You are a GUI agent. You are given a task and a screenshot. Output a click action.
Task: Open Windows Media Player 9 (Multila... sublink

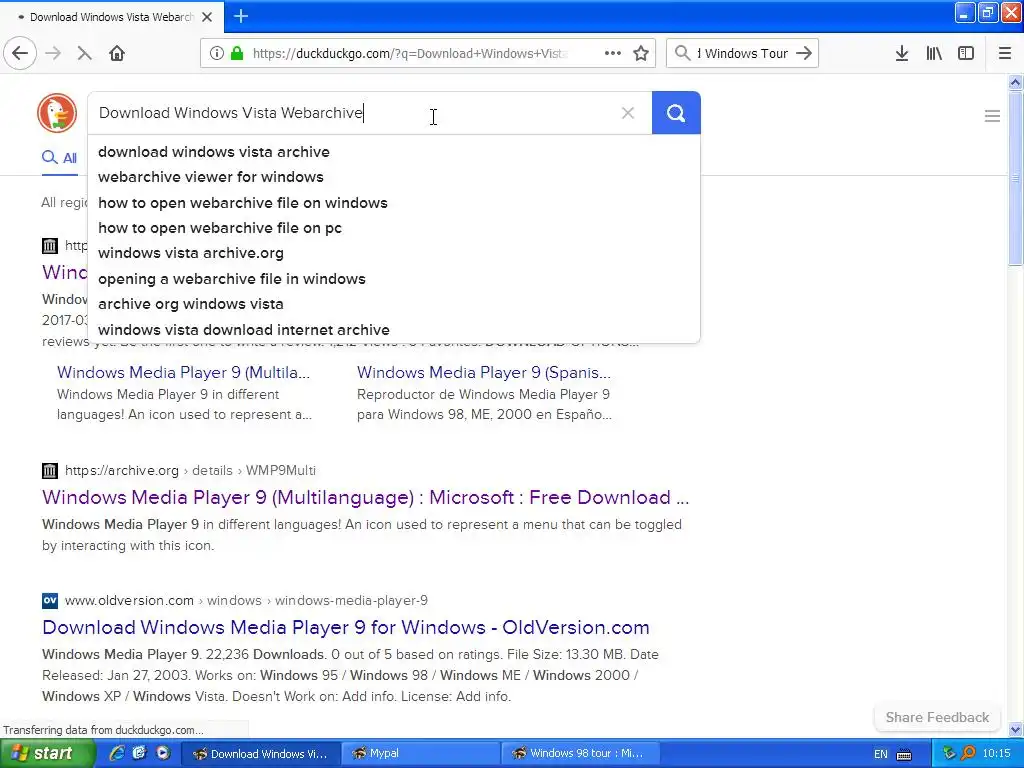point(184,372)
